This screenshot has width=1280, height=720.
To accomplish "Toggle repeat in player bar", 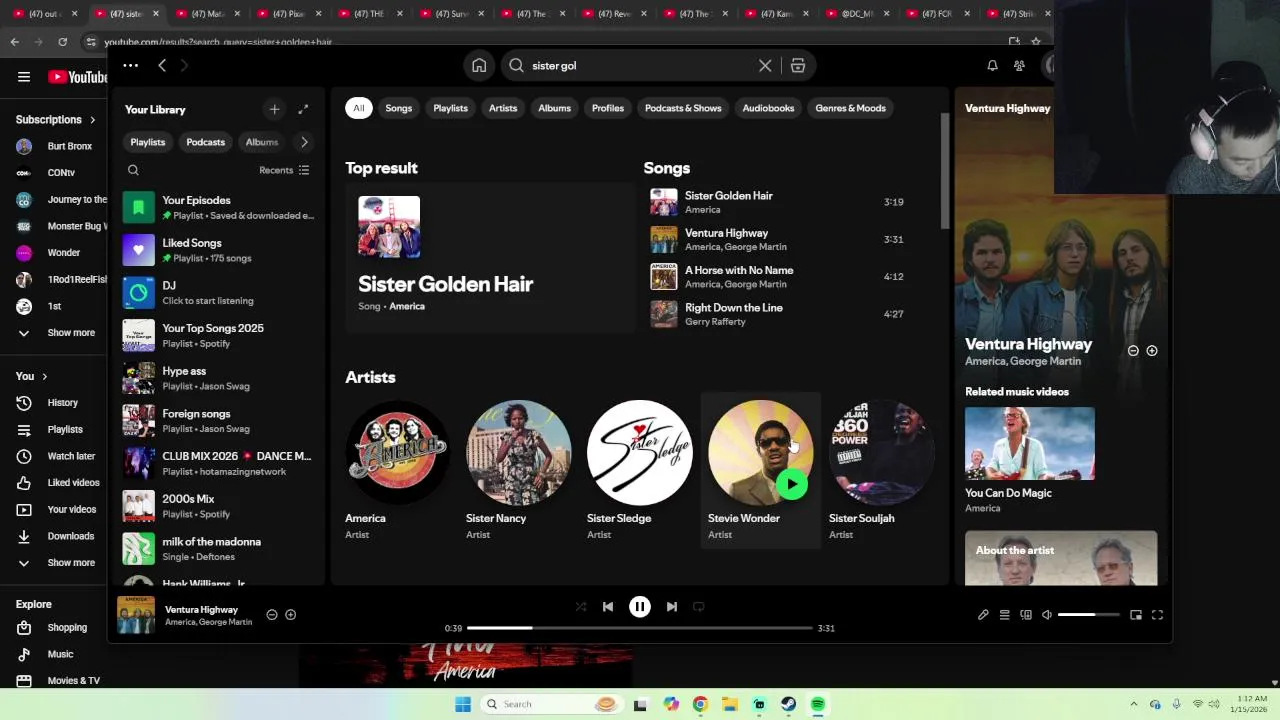I will pyautogui.click(x=699, y=606).
